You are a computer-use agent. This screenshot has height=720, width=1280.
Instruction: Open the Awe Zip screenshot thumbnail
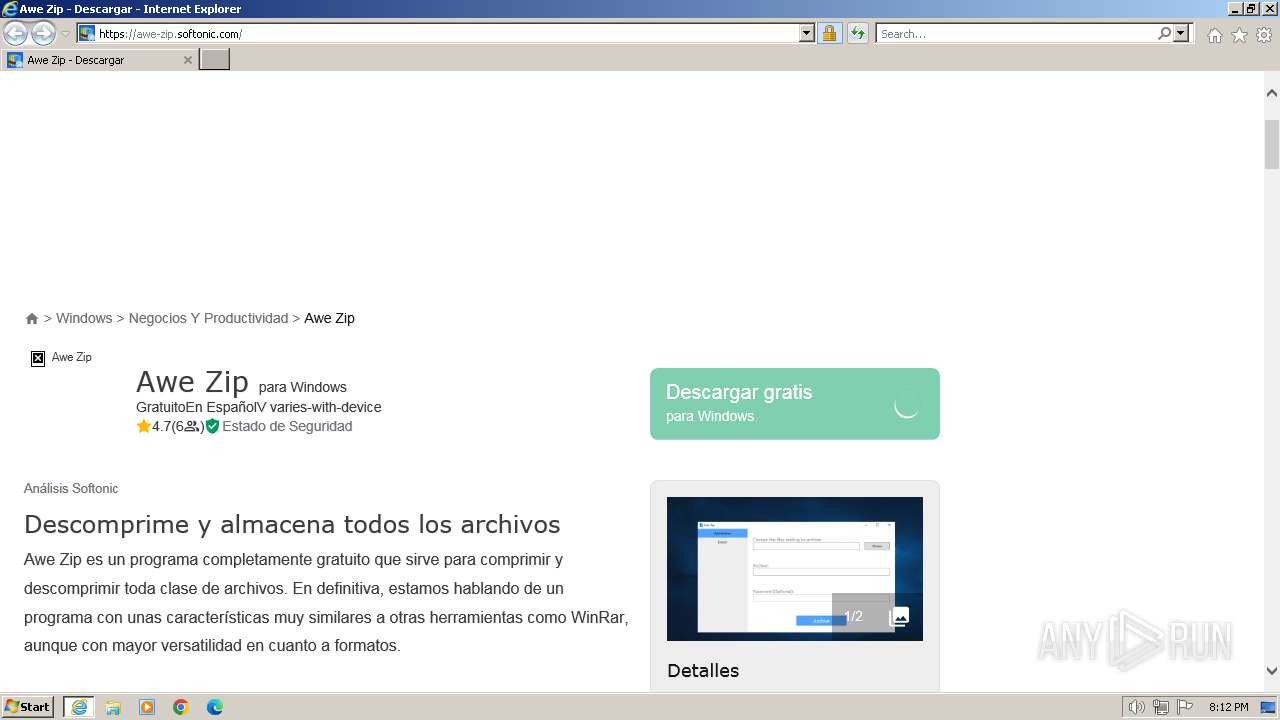[x=795, y=569]
